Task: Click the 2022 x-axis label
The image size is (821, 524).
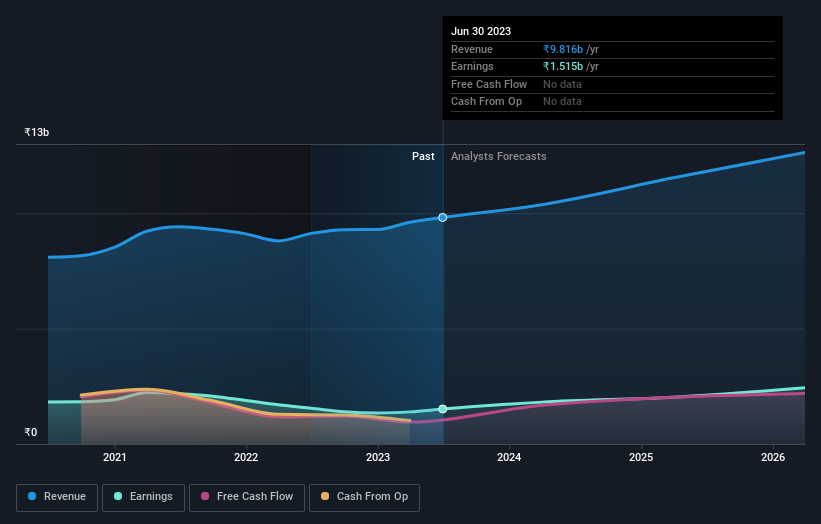Action: pyautogui.click(x=246, y=458)
